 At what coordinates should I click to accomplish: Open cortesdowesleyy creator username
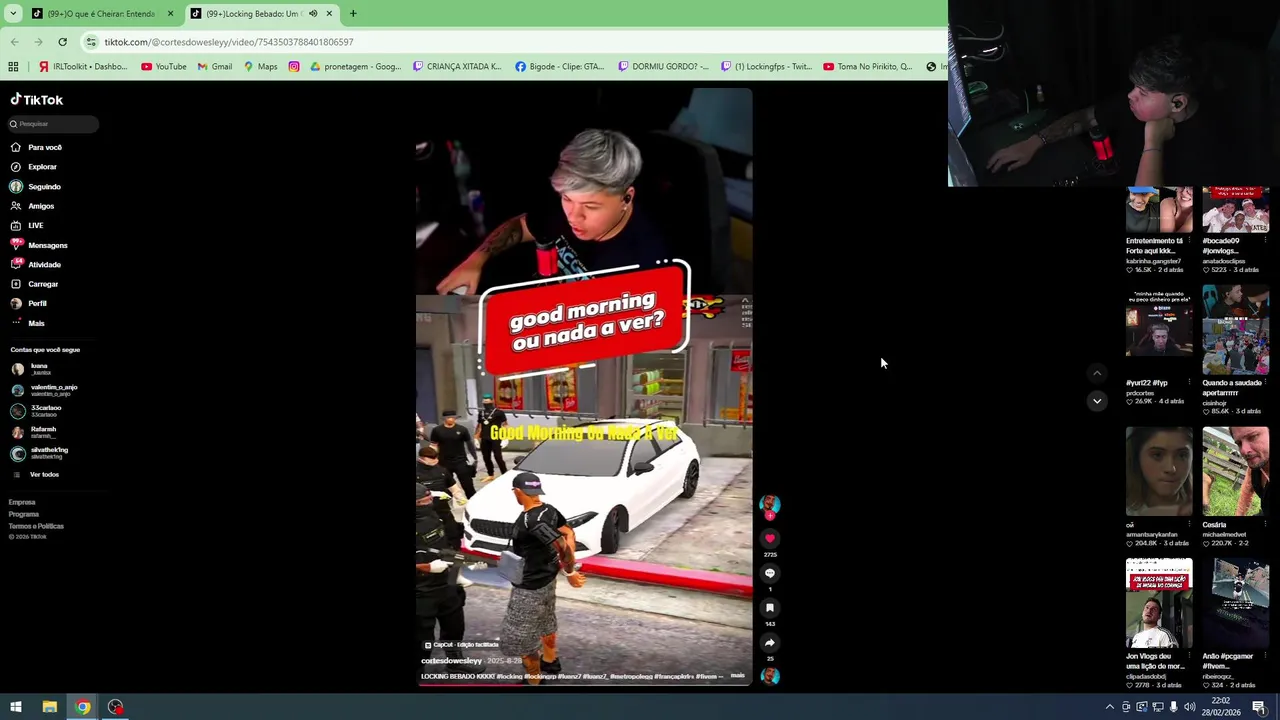(452, 661)
